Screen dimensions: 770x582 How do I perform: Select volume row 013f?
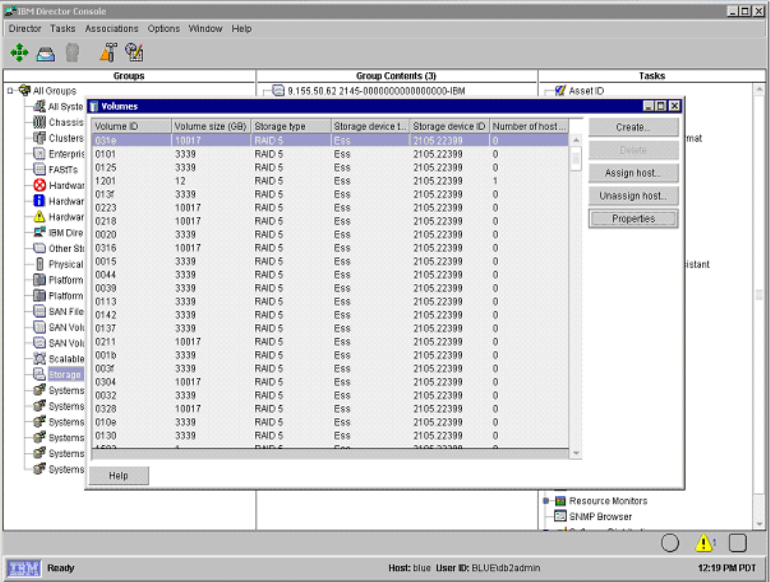point(330,194)
